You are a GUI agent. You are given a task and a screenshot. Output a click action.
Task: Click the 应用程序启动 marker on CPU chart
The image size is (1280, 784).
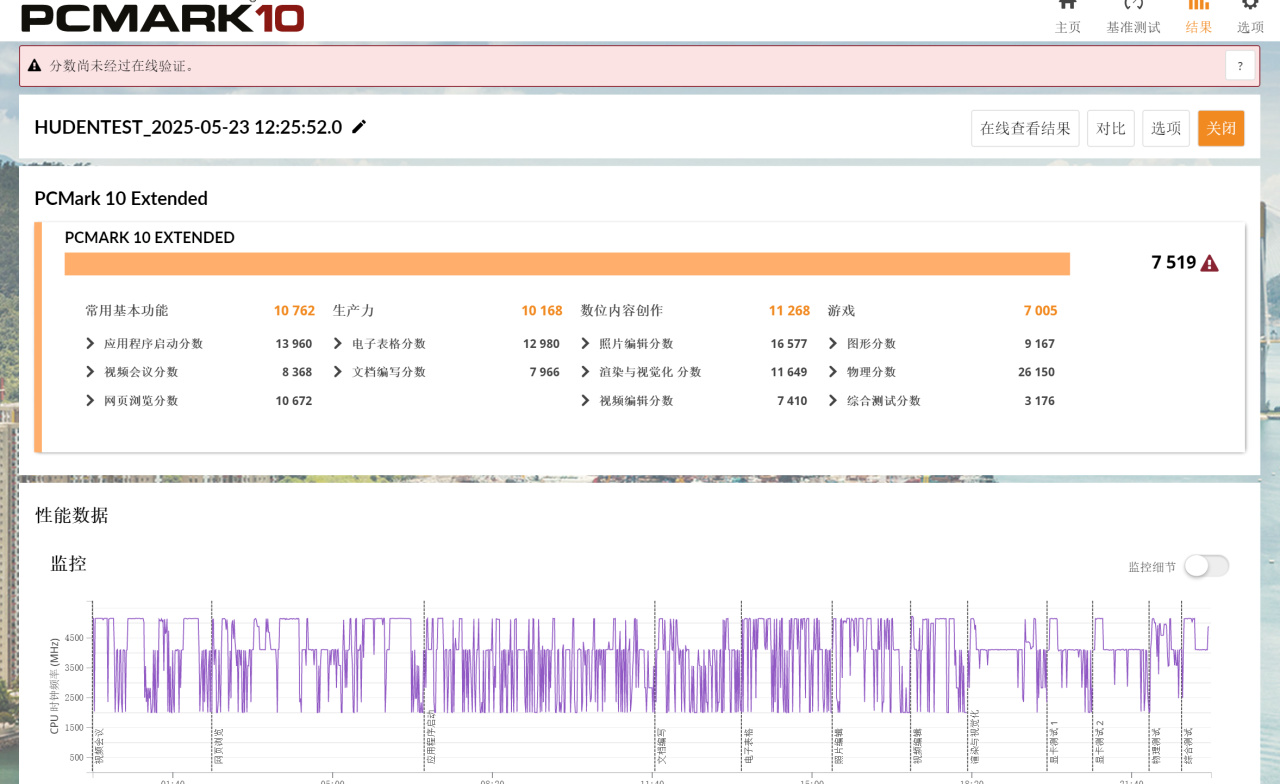432,738
